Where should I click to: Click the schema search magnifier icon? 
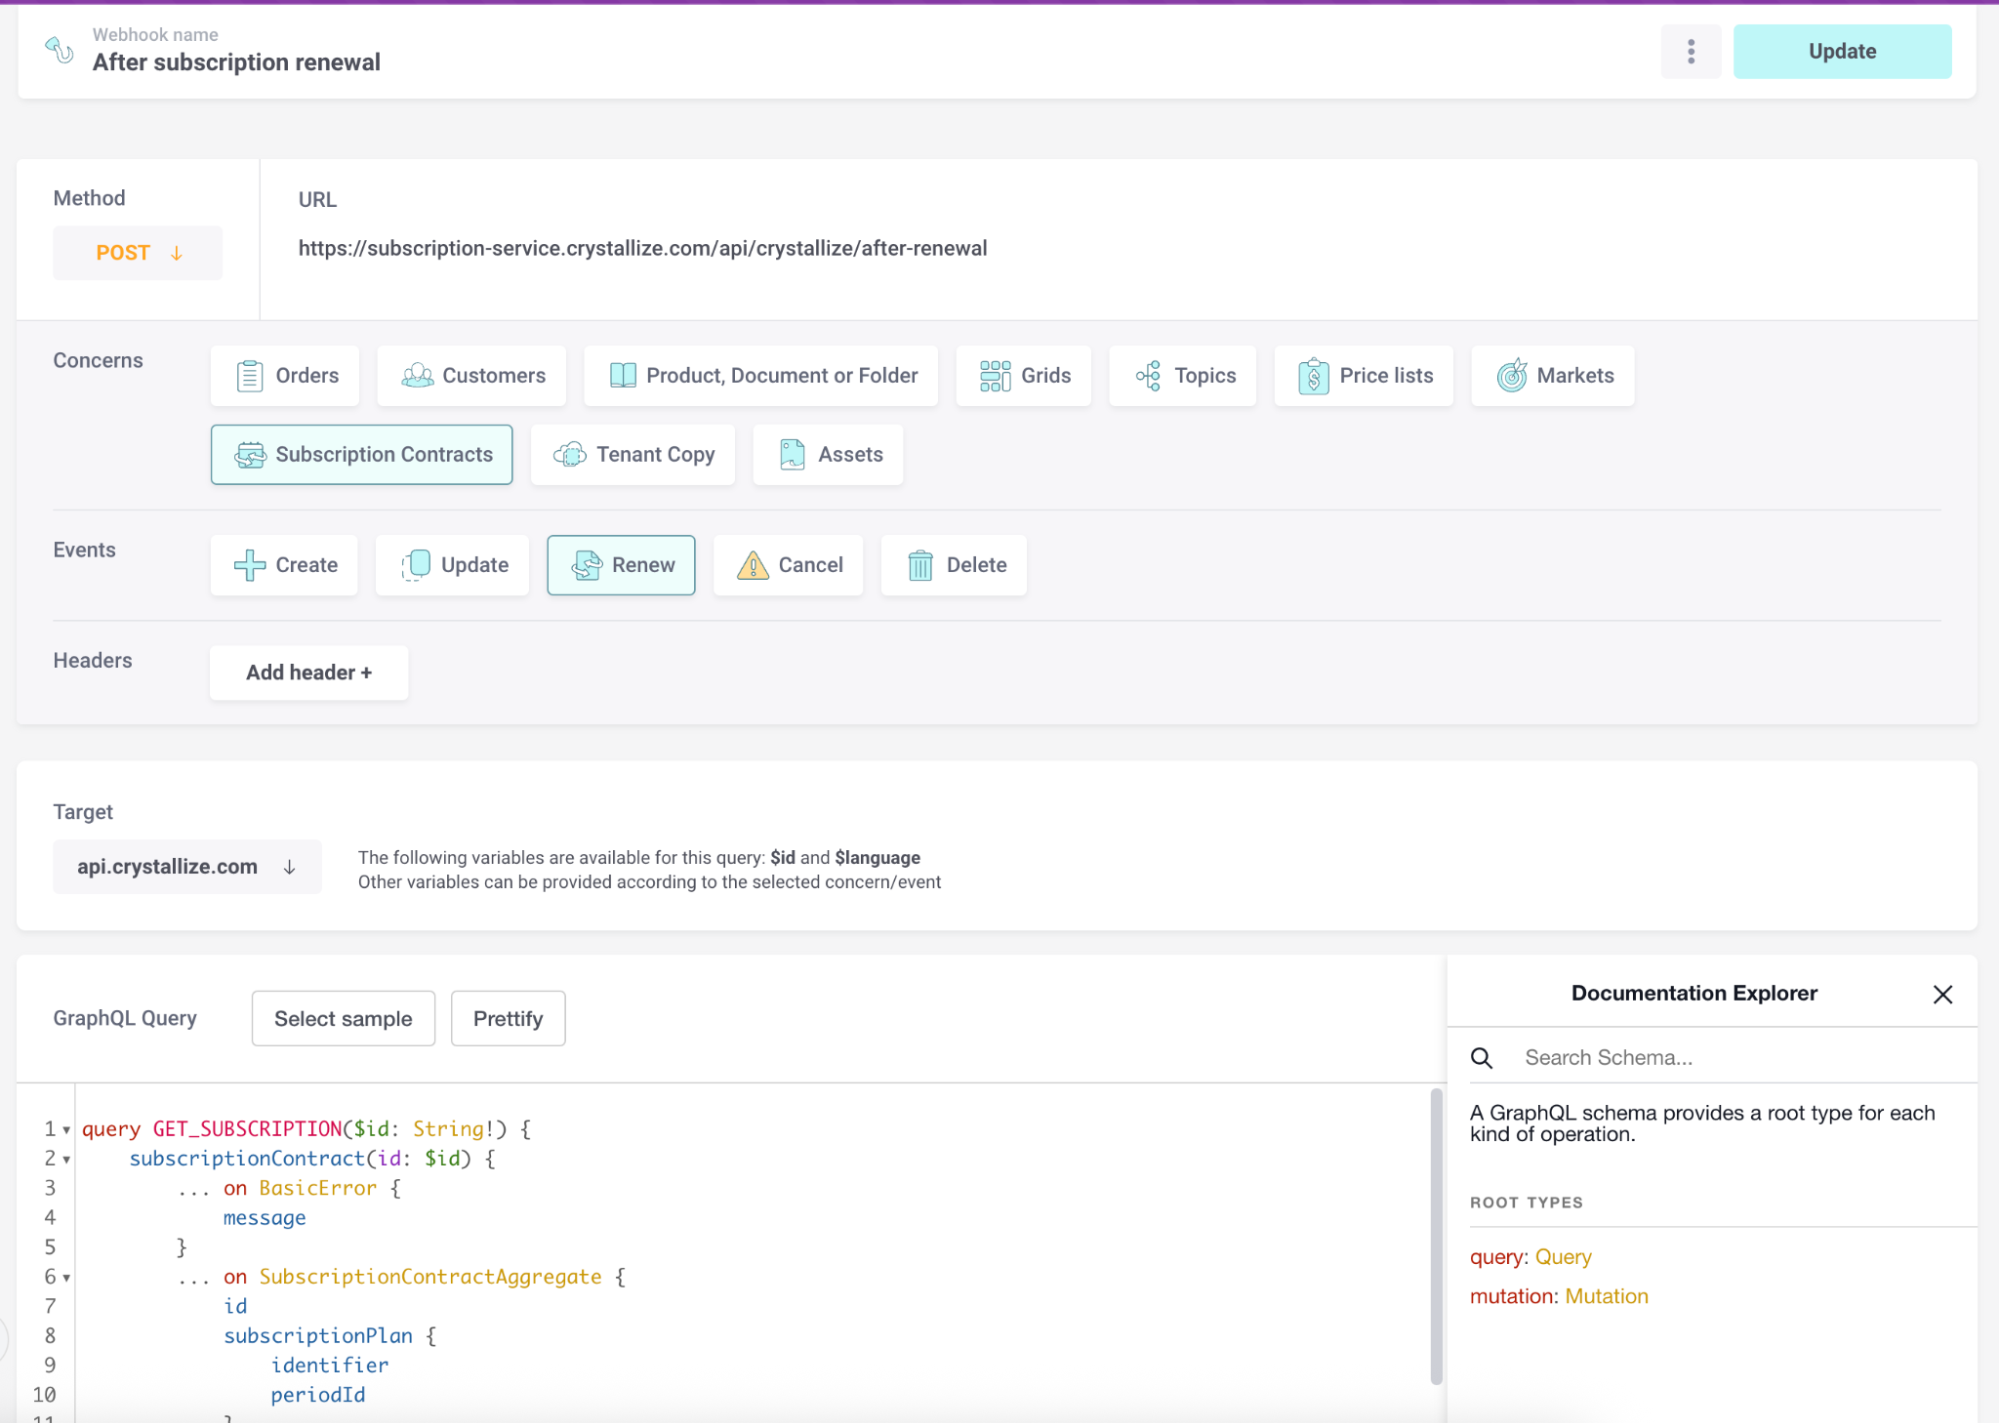point(1481,1058)
